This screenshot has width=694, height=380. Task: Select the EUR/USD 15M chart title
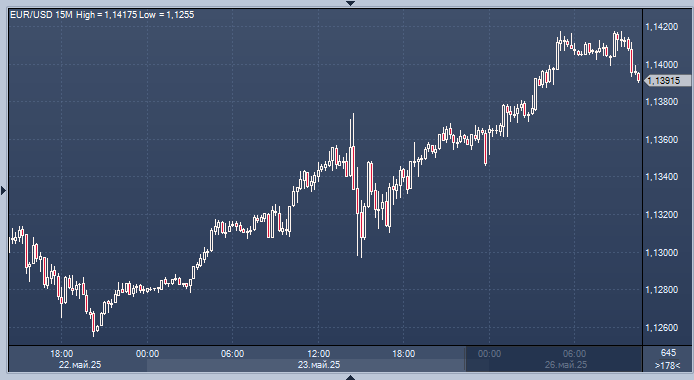click(41, 15)
